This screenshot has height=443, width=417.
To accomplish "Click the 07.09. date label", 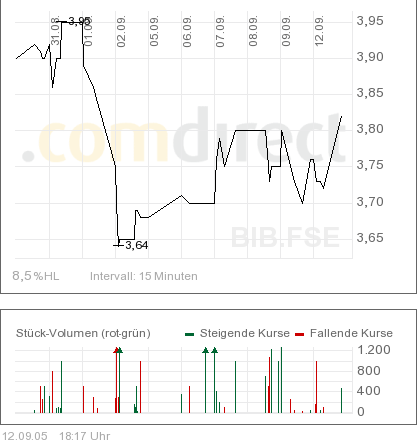I will (x=220, y=31).
